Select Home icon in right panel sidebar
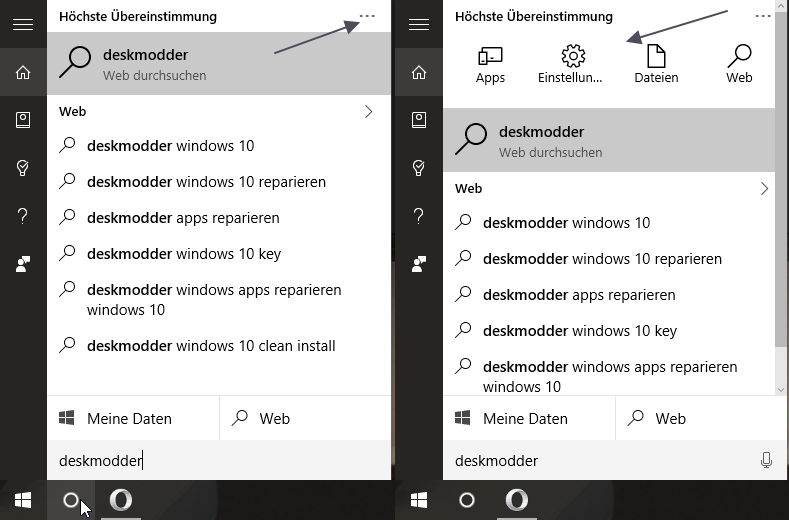Screen dimensions: 789x520 click(419, 72)
